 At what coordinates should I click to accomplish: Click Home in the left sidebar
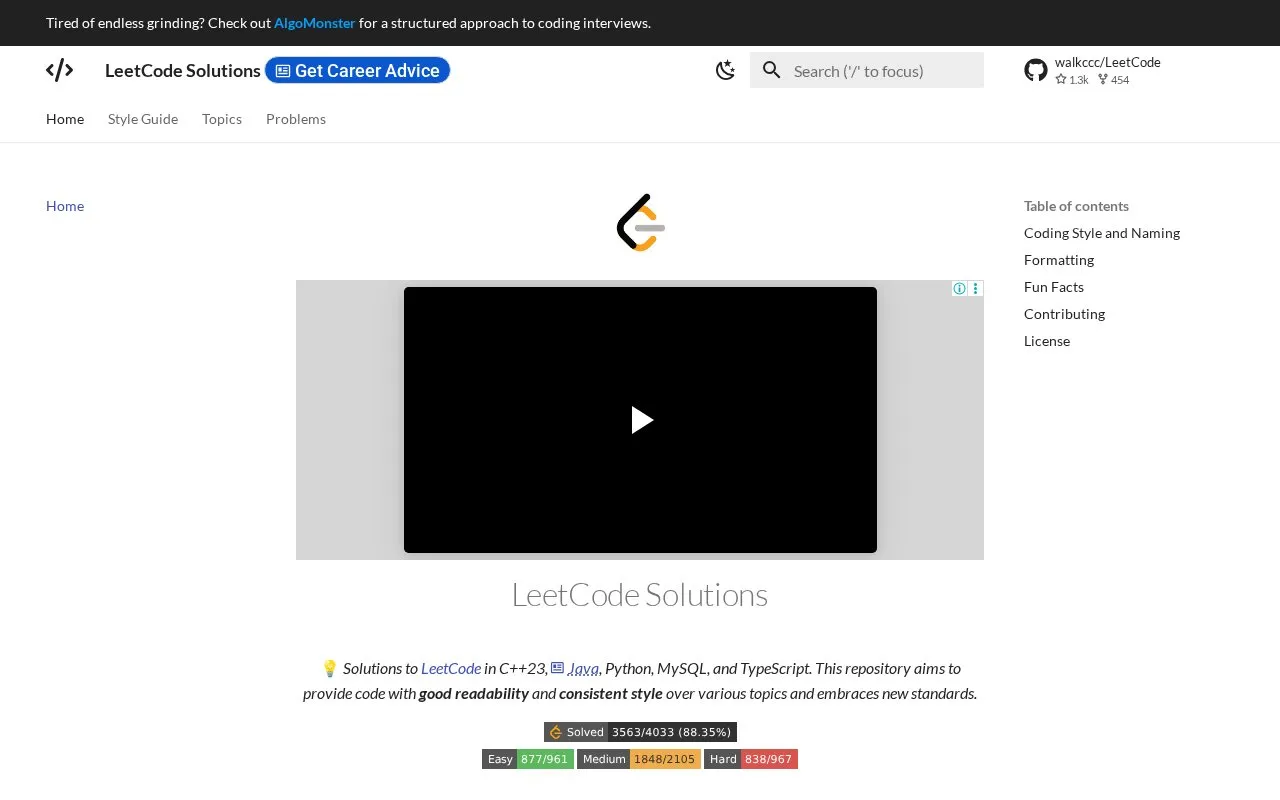[65, 206]
